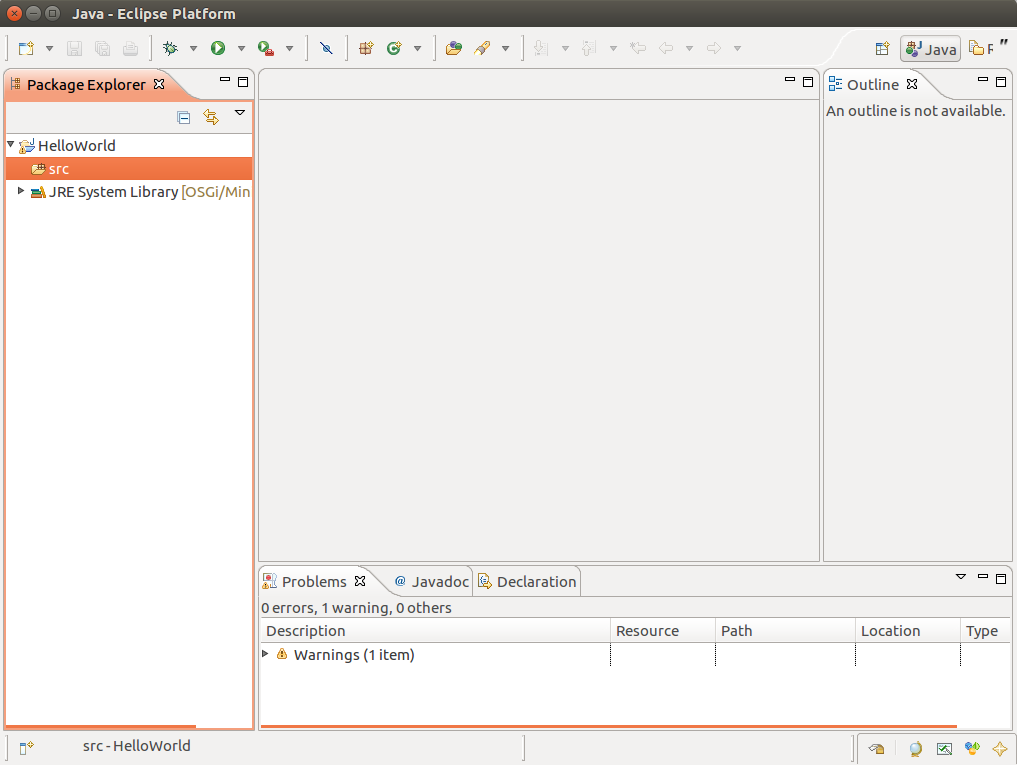This screenshot has width=1017, height=765.
Task: Switch to the Javadoc tab
Action: pyautogui.click(x=432, y=582)
